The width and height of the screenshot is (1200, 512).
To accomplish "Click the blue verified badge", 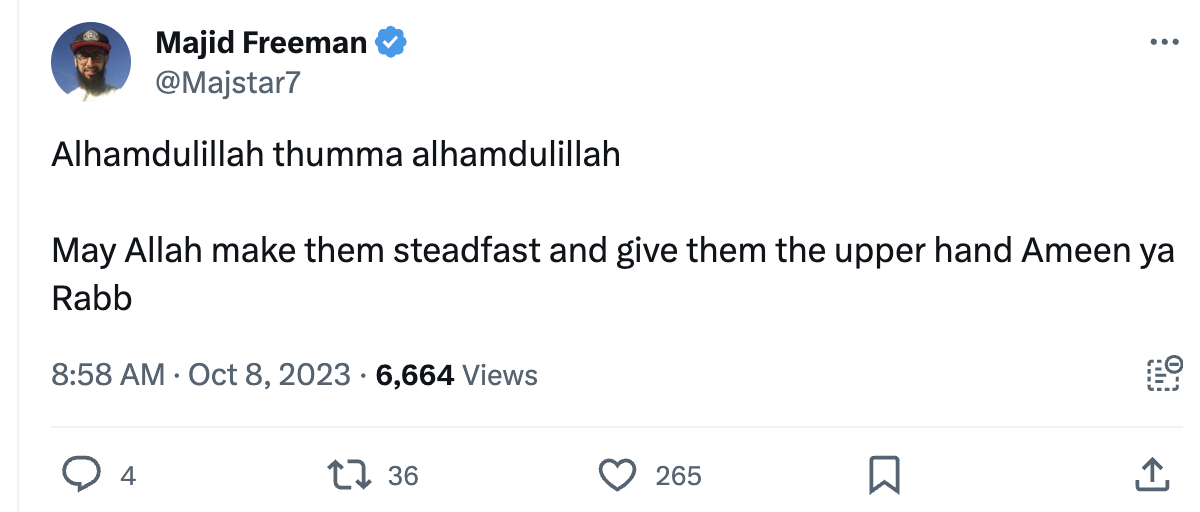I will point(390,43).
